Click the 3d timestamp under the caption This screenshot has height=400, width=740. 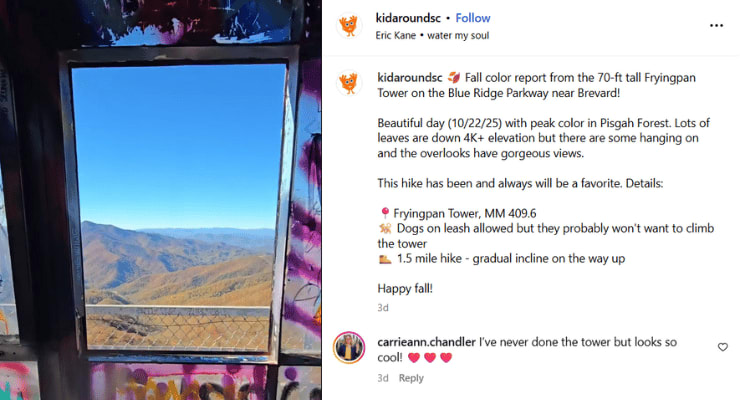pos(383,308)
